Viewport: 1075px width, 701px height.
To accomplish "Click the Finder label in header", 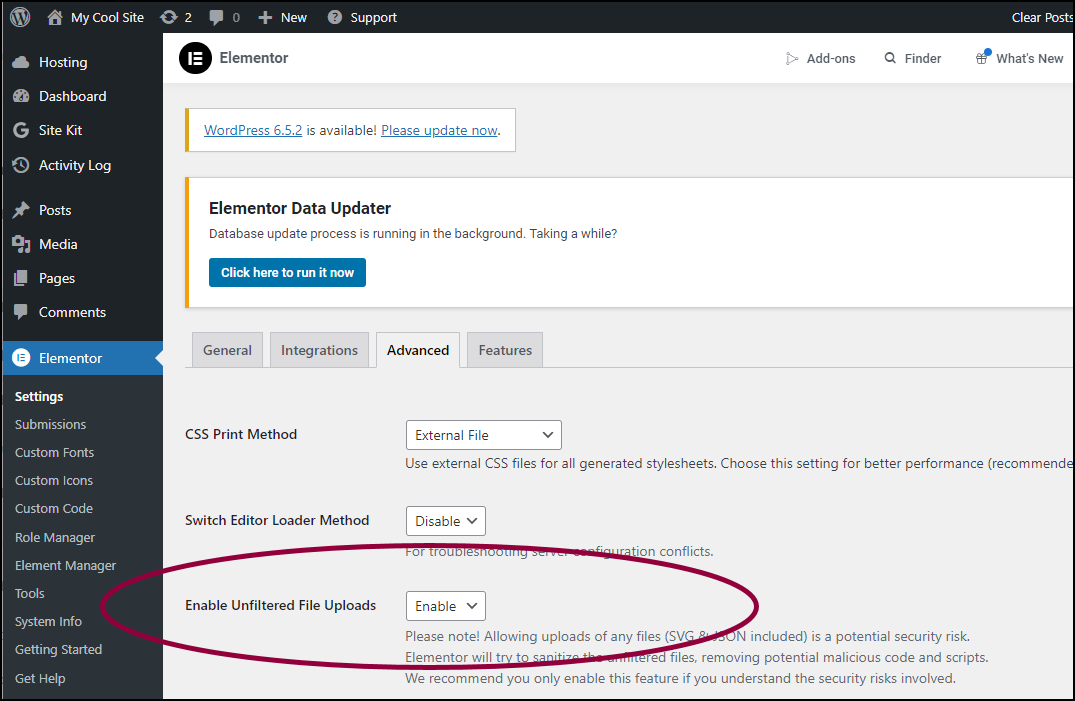I will pos(923,58).
